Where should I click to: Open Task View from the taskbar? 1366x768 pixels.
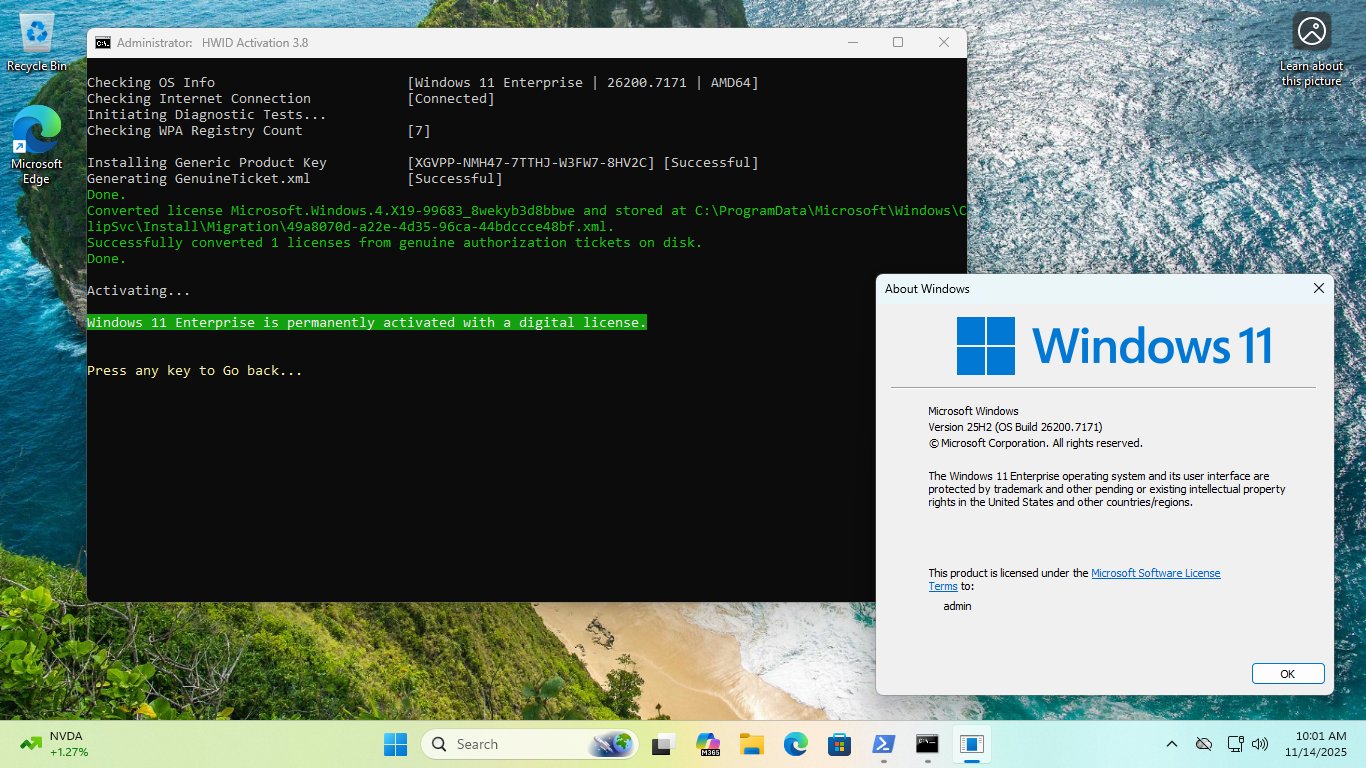(662, 744)
